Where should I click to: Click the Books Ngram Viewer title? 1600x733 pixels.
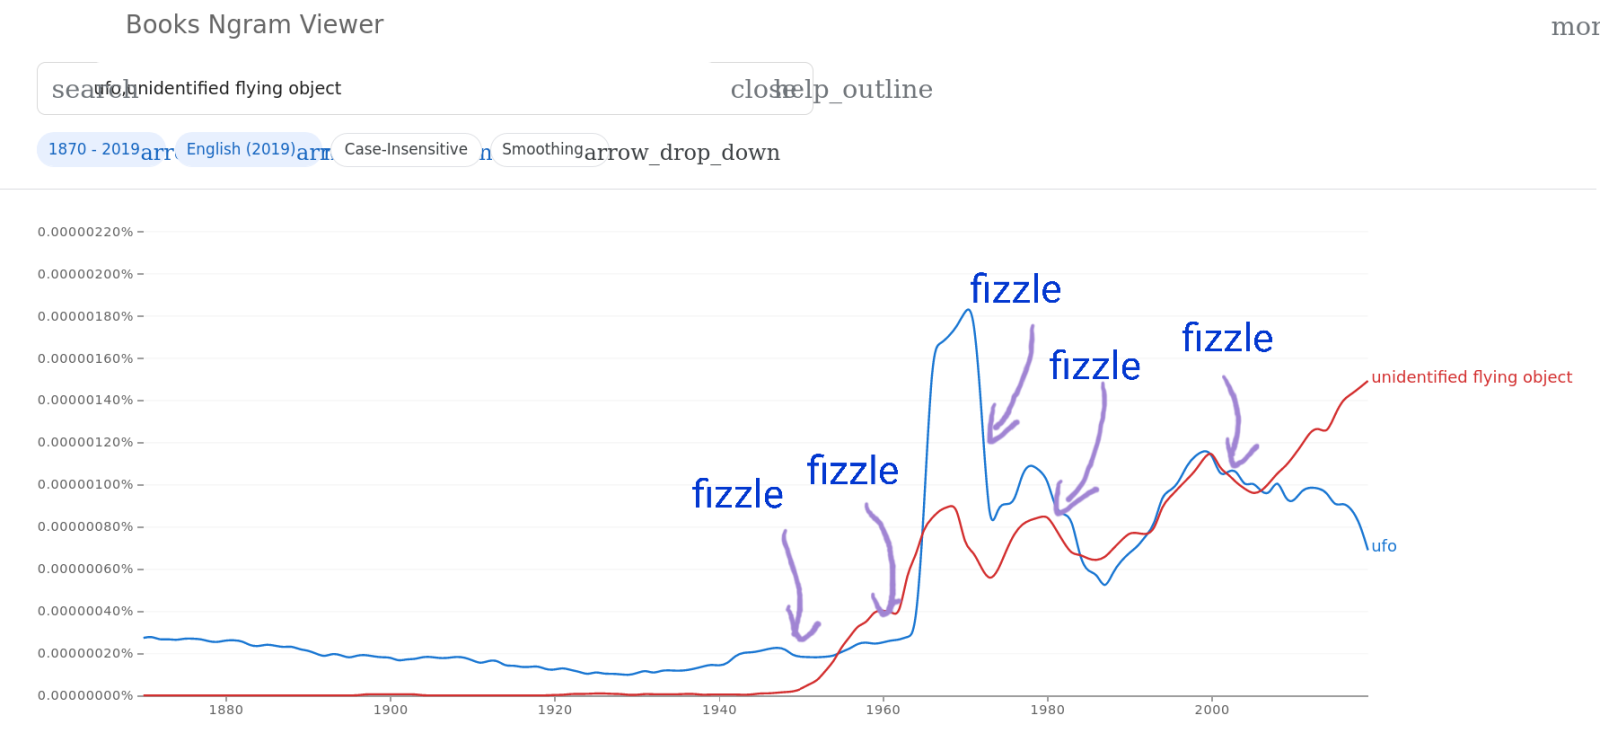(254, 25)
